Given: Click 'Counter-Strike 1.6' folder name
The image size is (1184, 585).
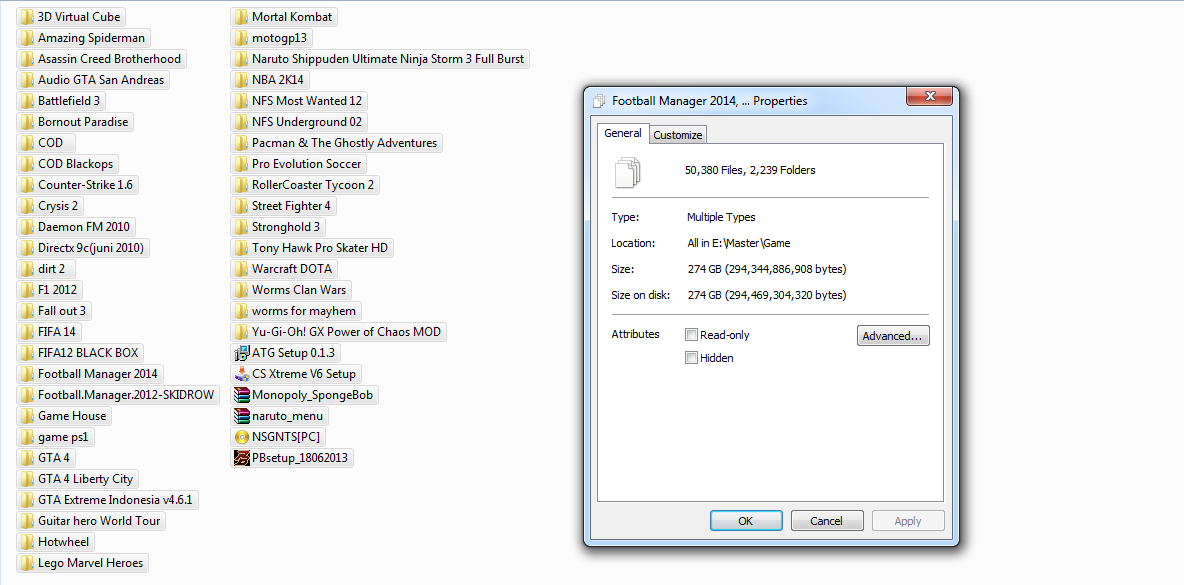Looking at the screenshot, I should tap(85, 185).
